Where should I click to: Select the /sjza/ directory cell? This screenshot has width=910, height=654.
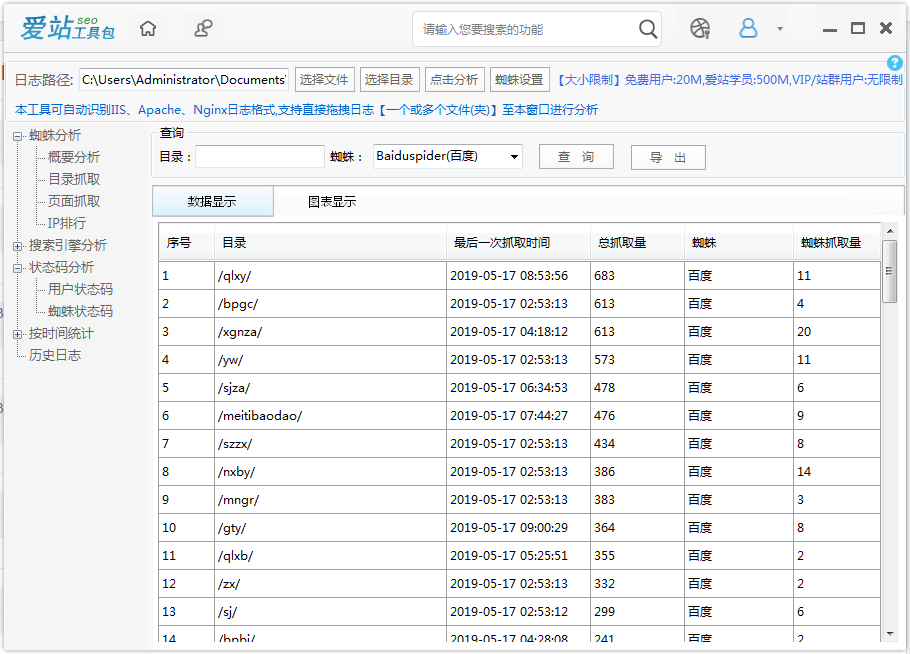(x=330, y=388)
